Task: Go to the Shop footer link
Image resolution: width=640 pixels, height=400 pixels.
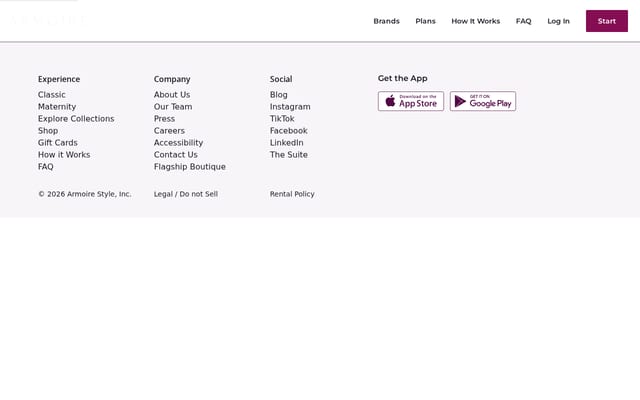Action: [x=48, y=131]
